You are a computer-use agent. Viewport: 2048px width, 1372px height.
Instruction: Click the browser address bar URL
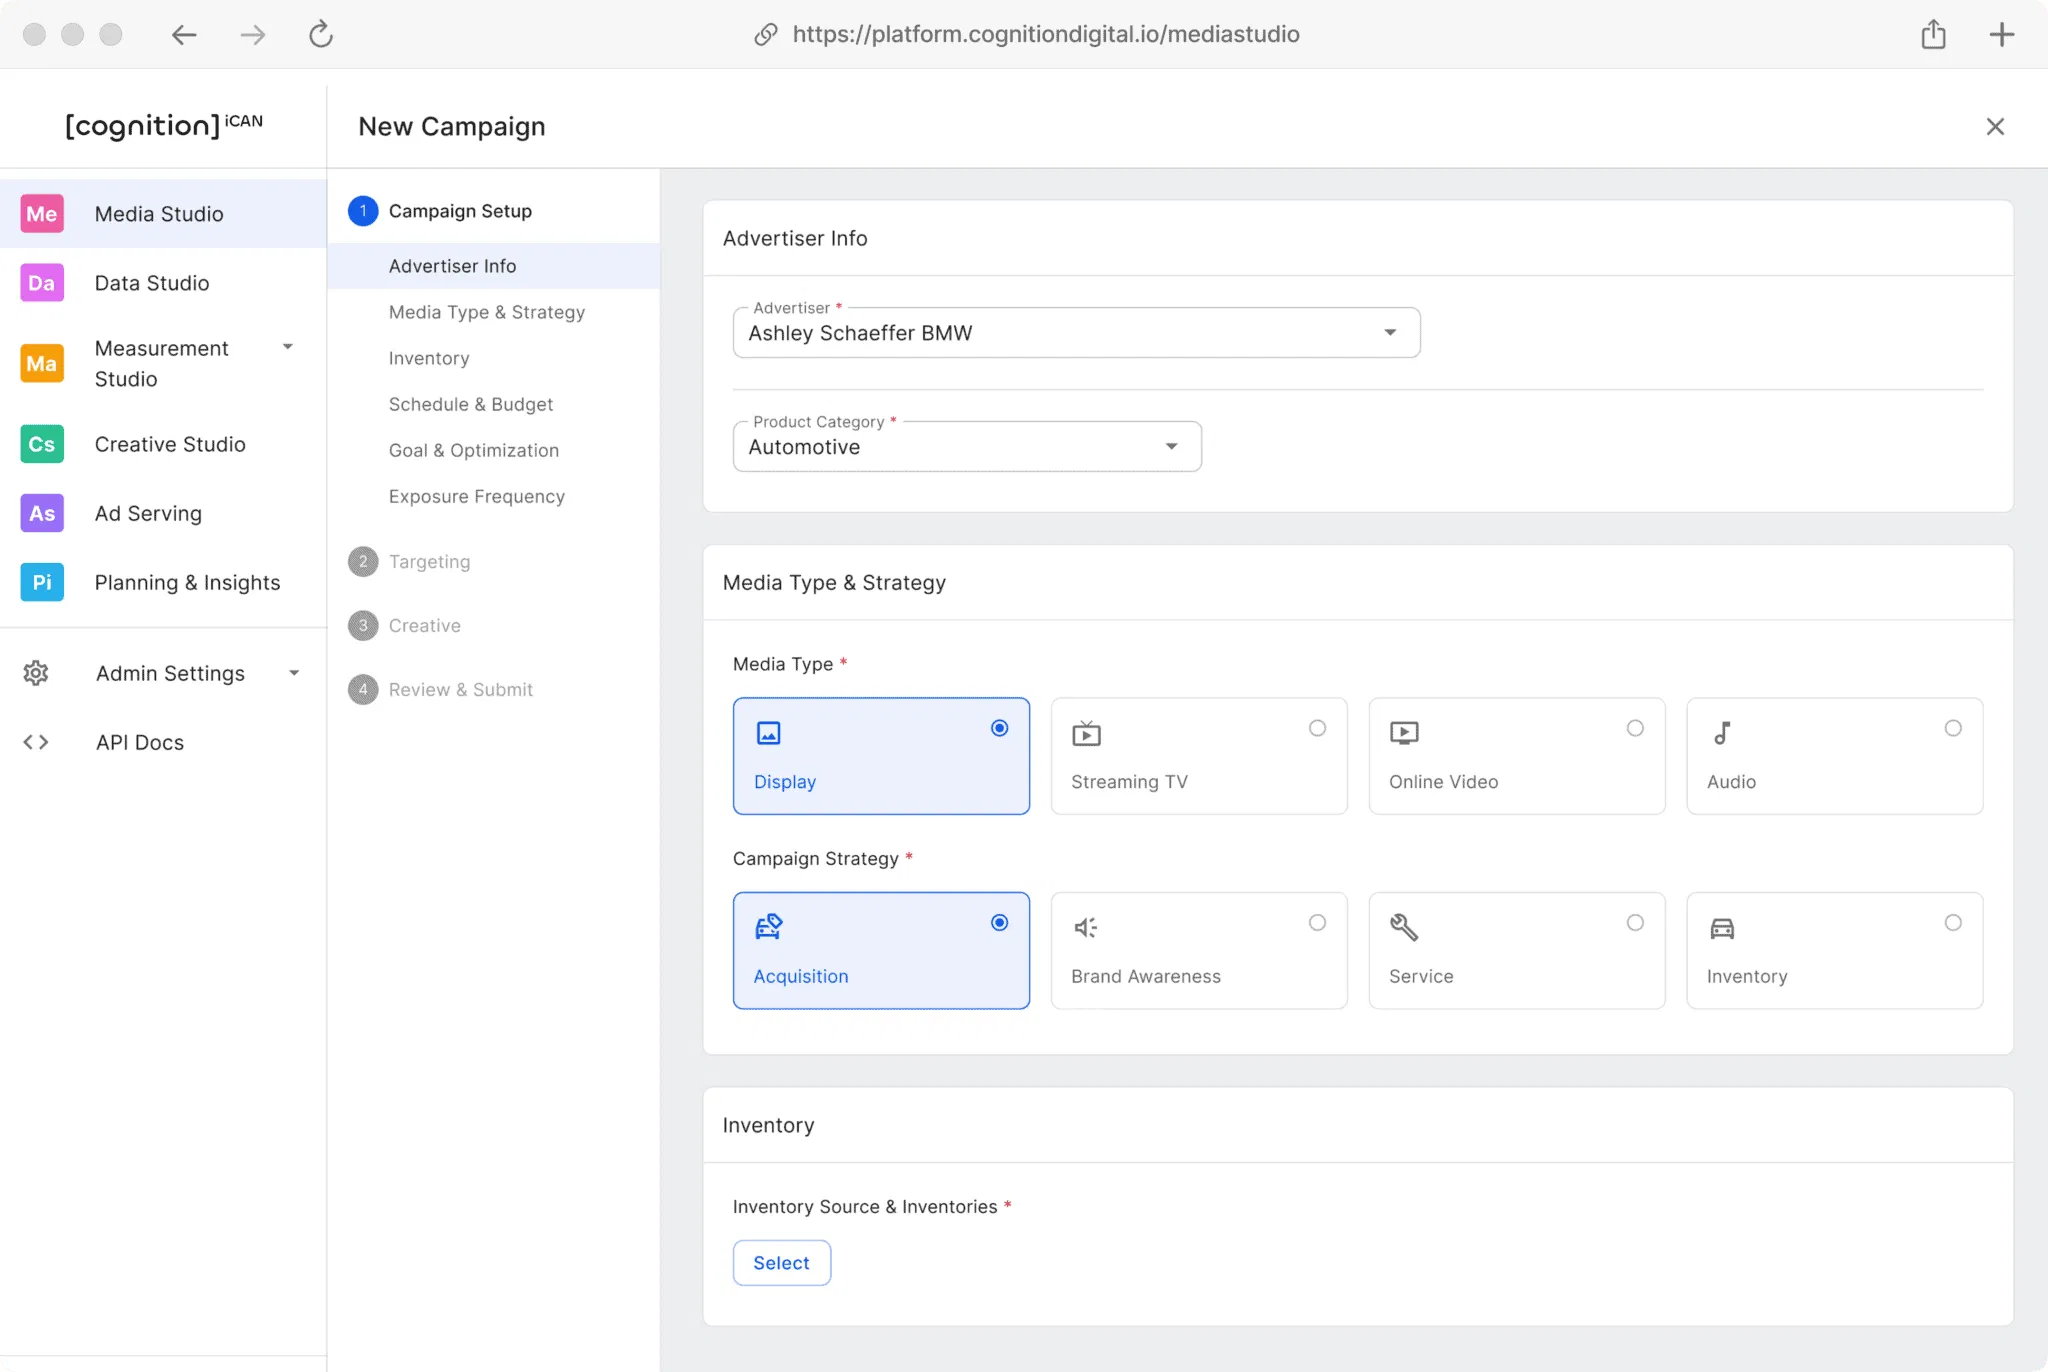pos(1045,35)
